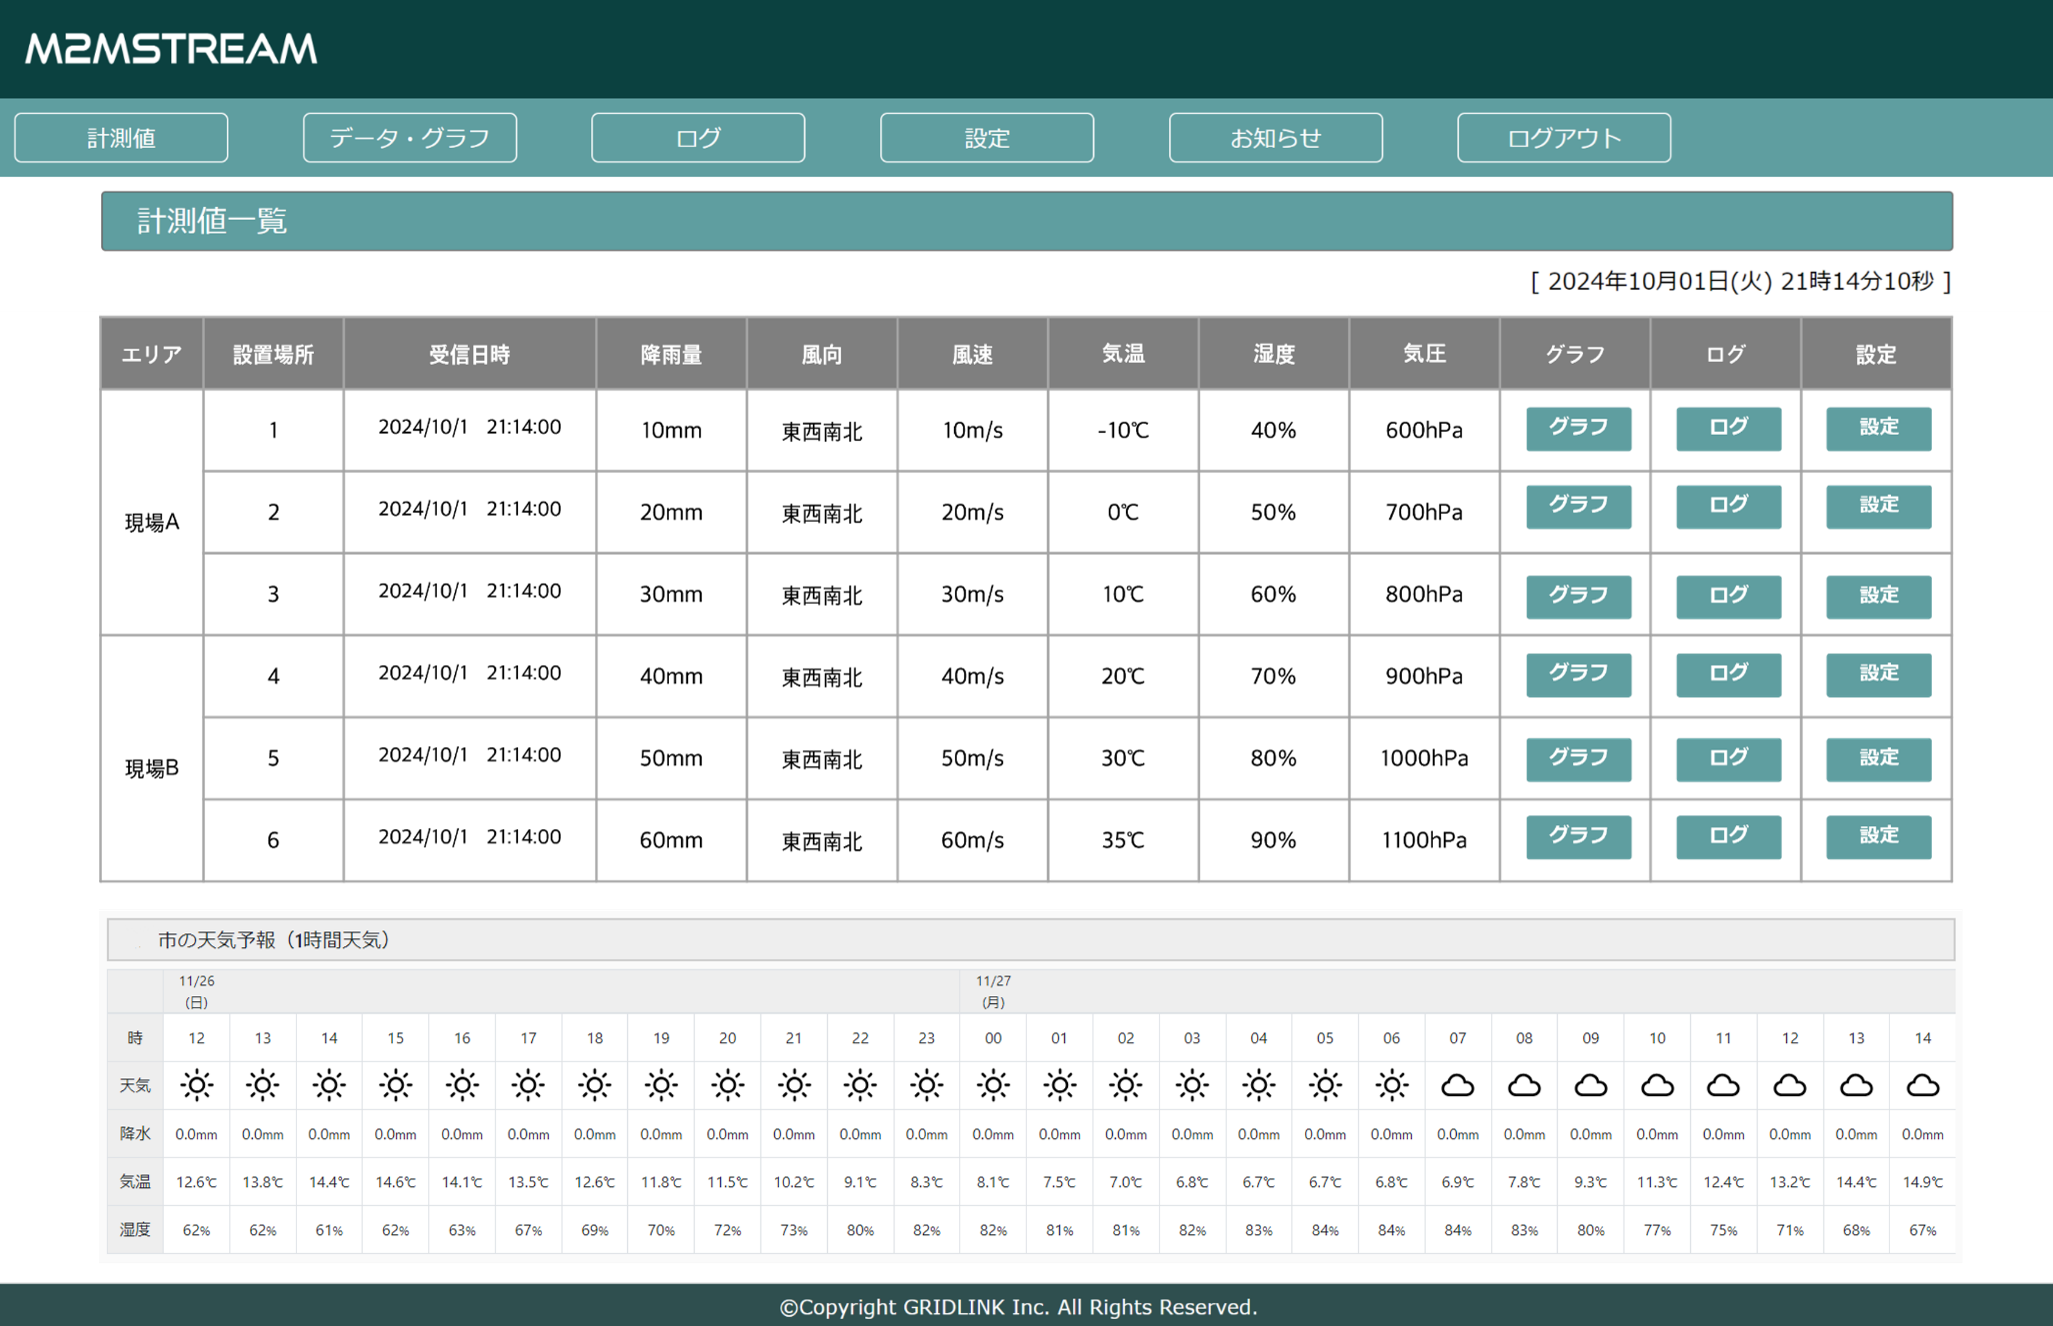This screenshot has height=1326, width=2053.
Task: Click the 14.9℃ forecast temperature
Action: pyautogui.click(x=1922, y=1182)
